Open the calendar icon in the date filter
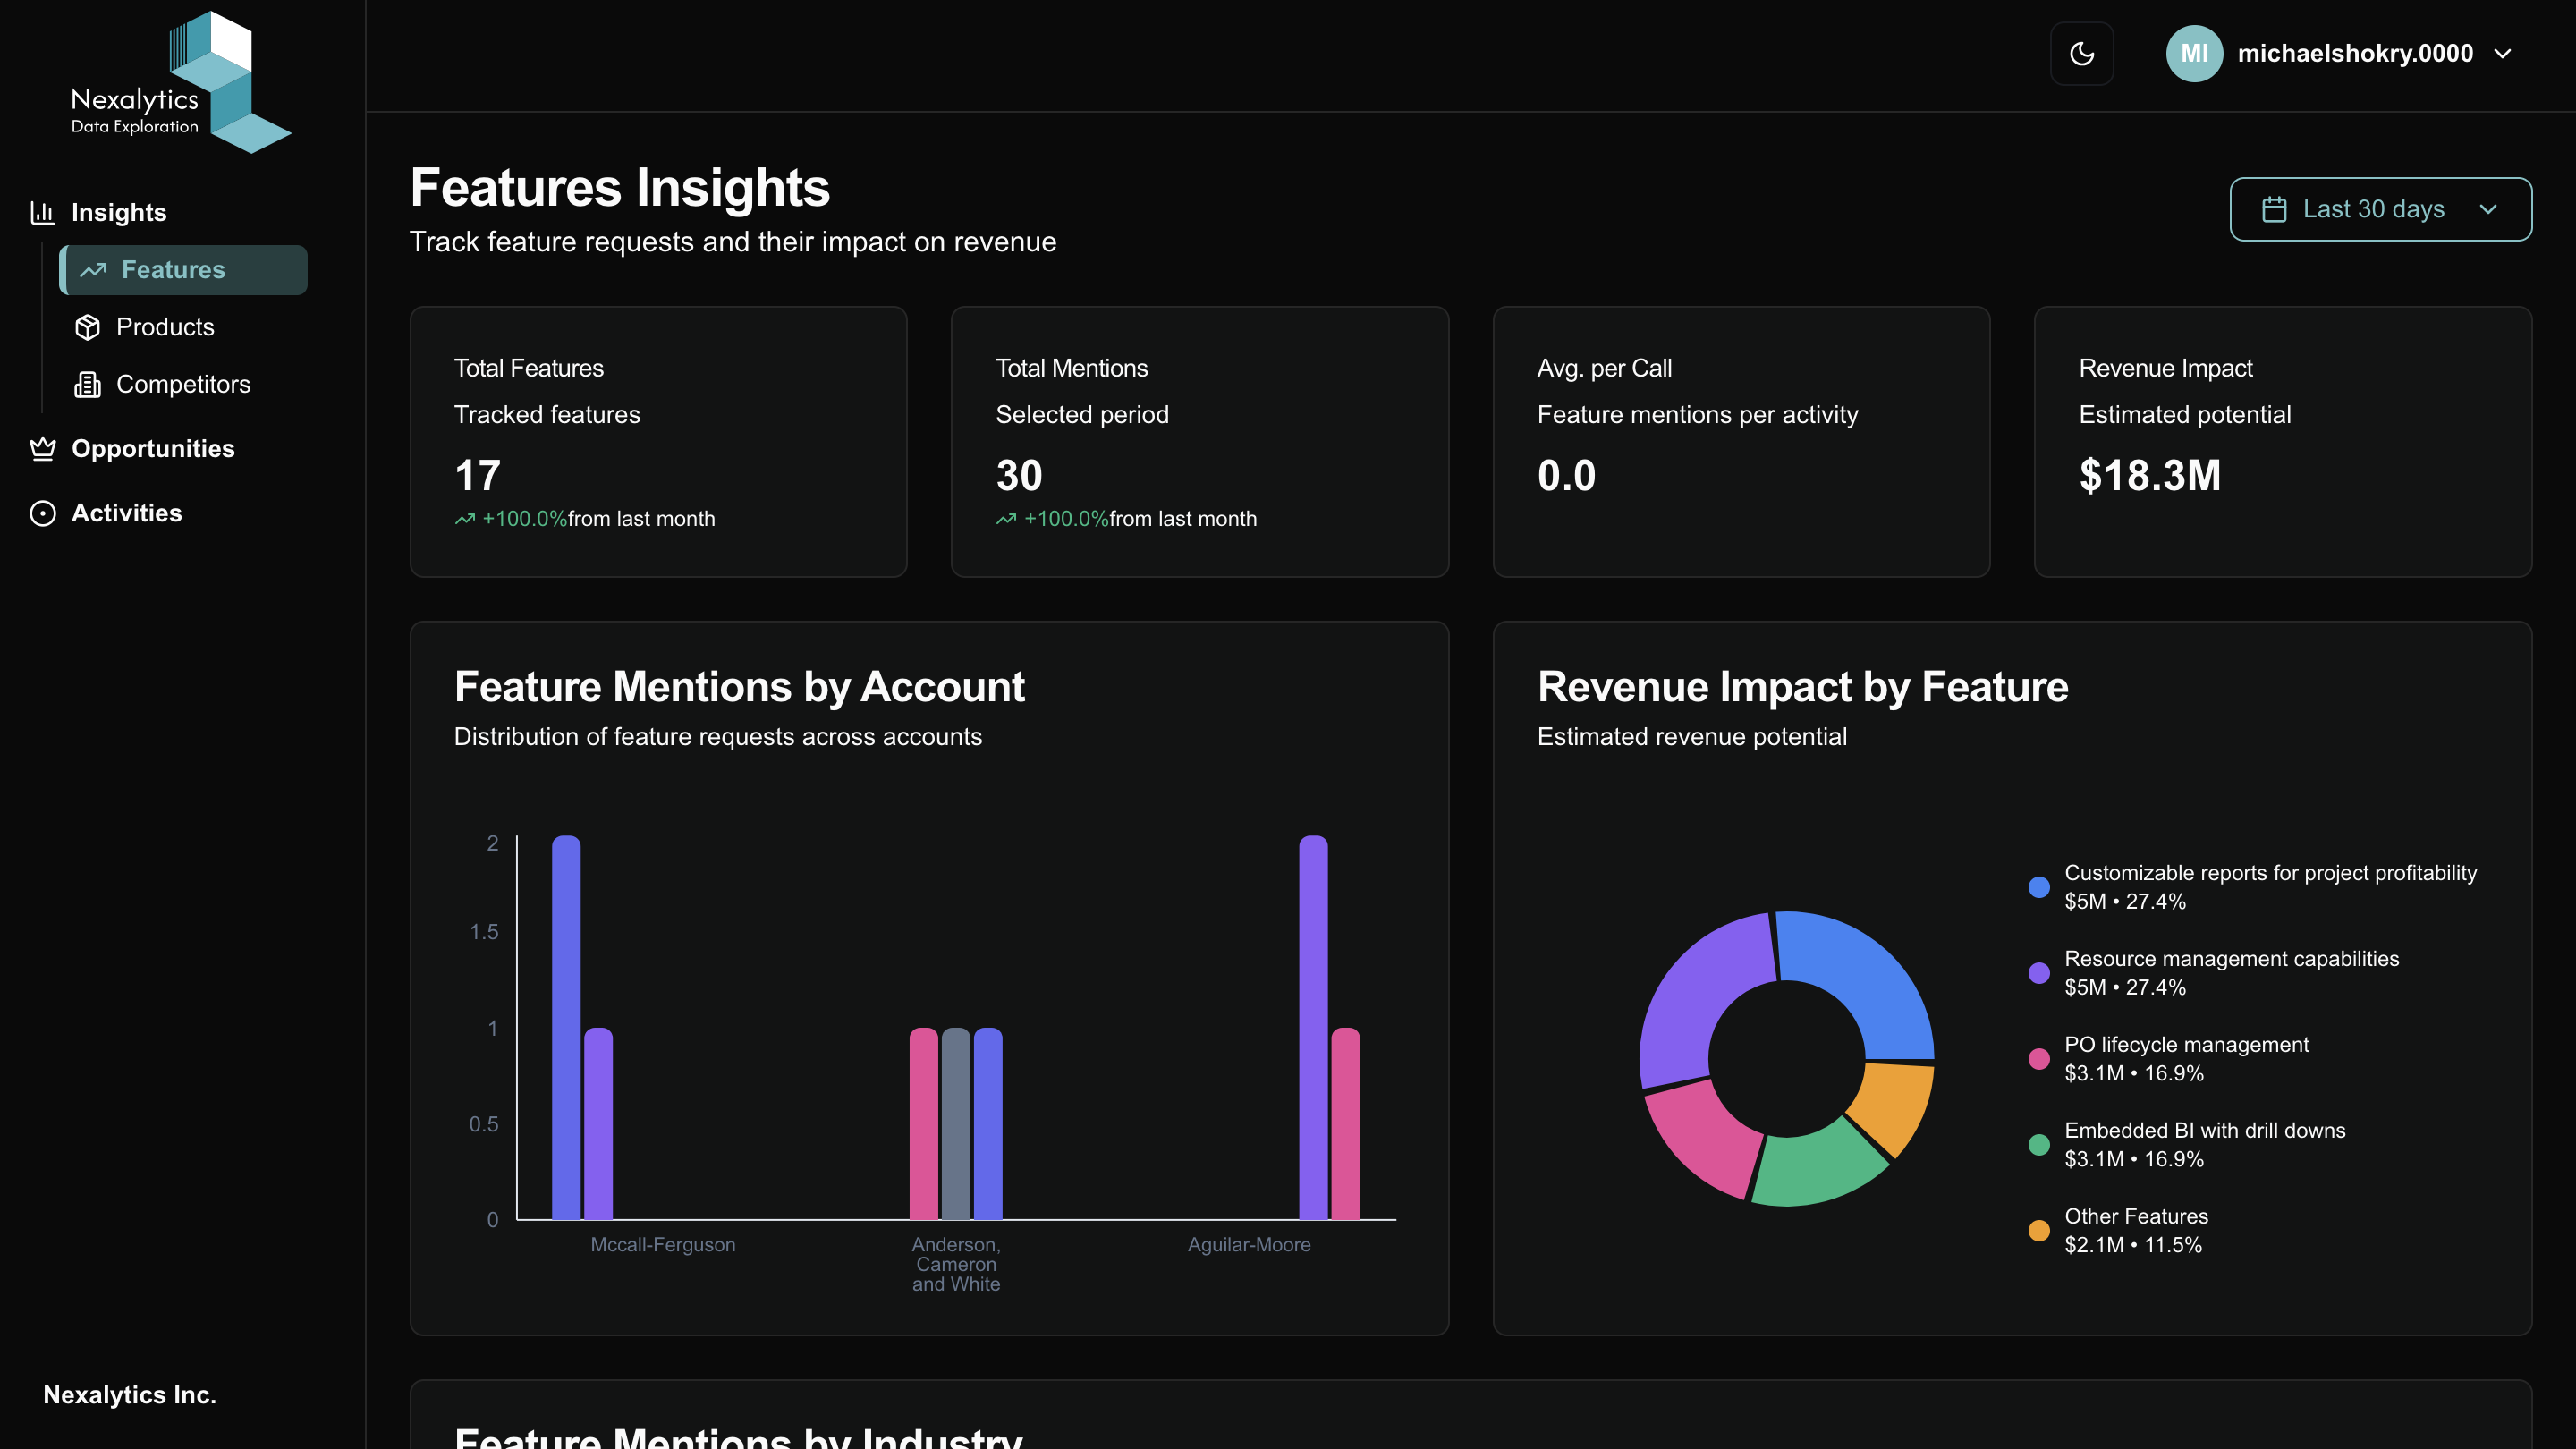This screenshot has width=2576, height=1449. 2275,209
